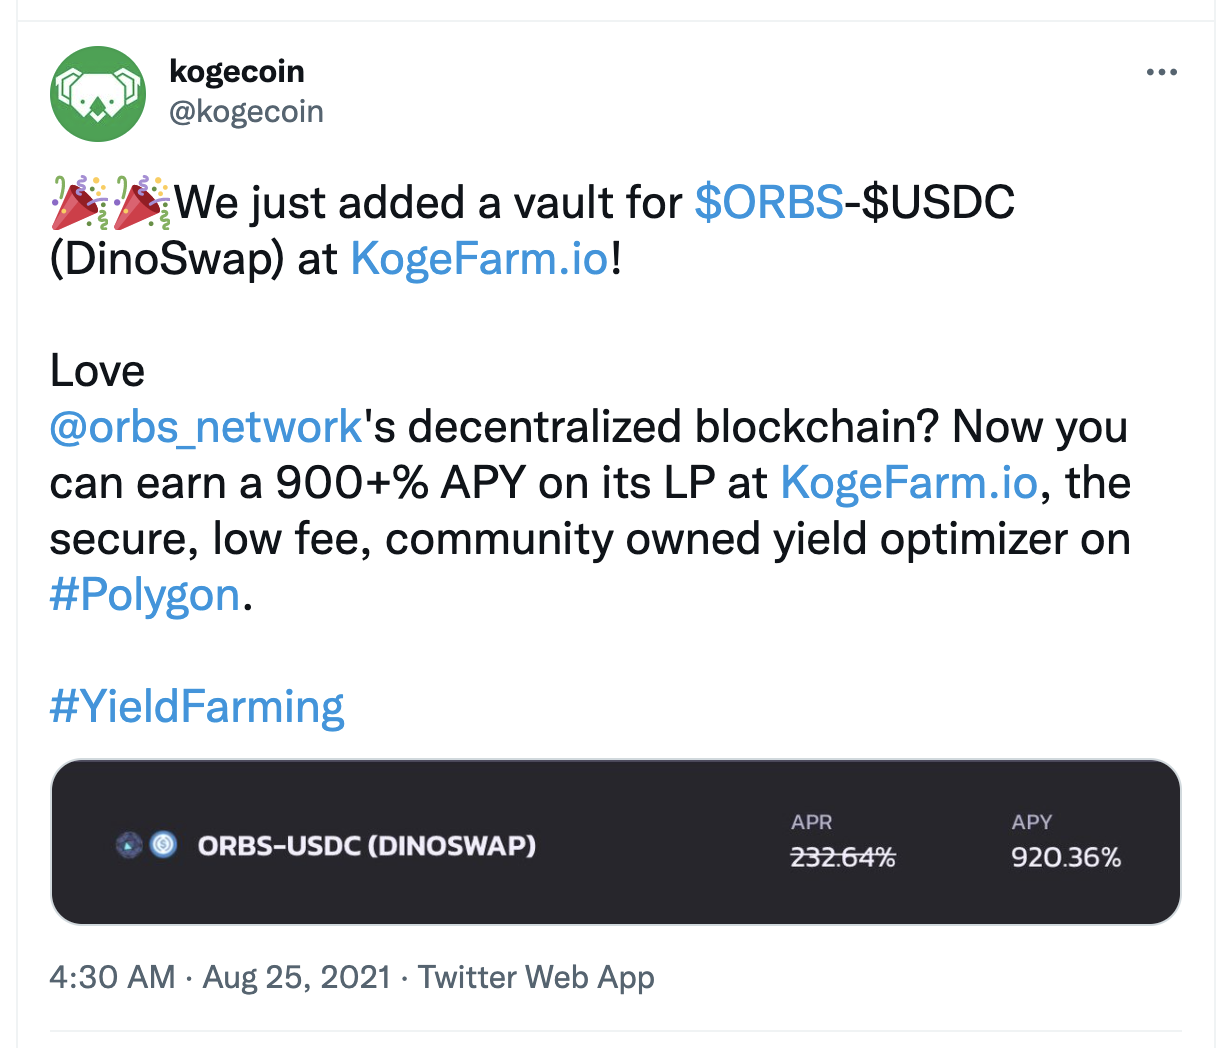
Task: Click the Twitter Web App source link
Action: tap(536, 977)
